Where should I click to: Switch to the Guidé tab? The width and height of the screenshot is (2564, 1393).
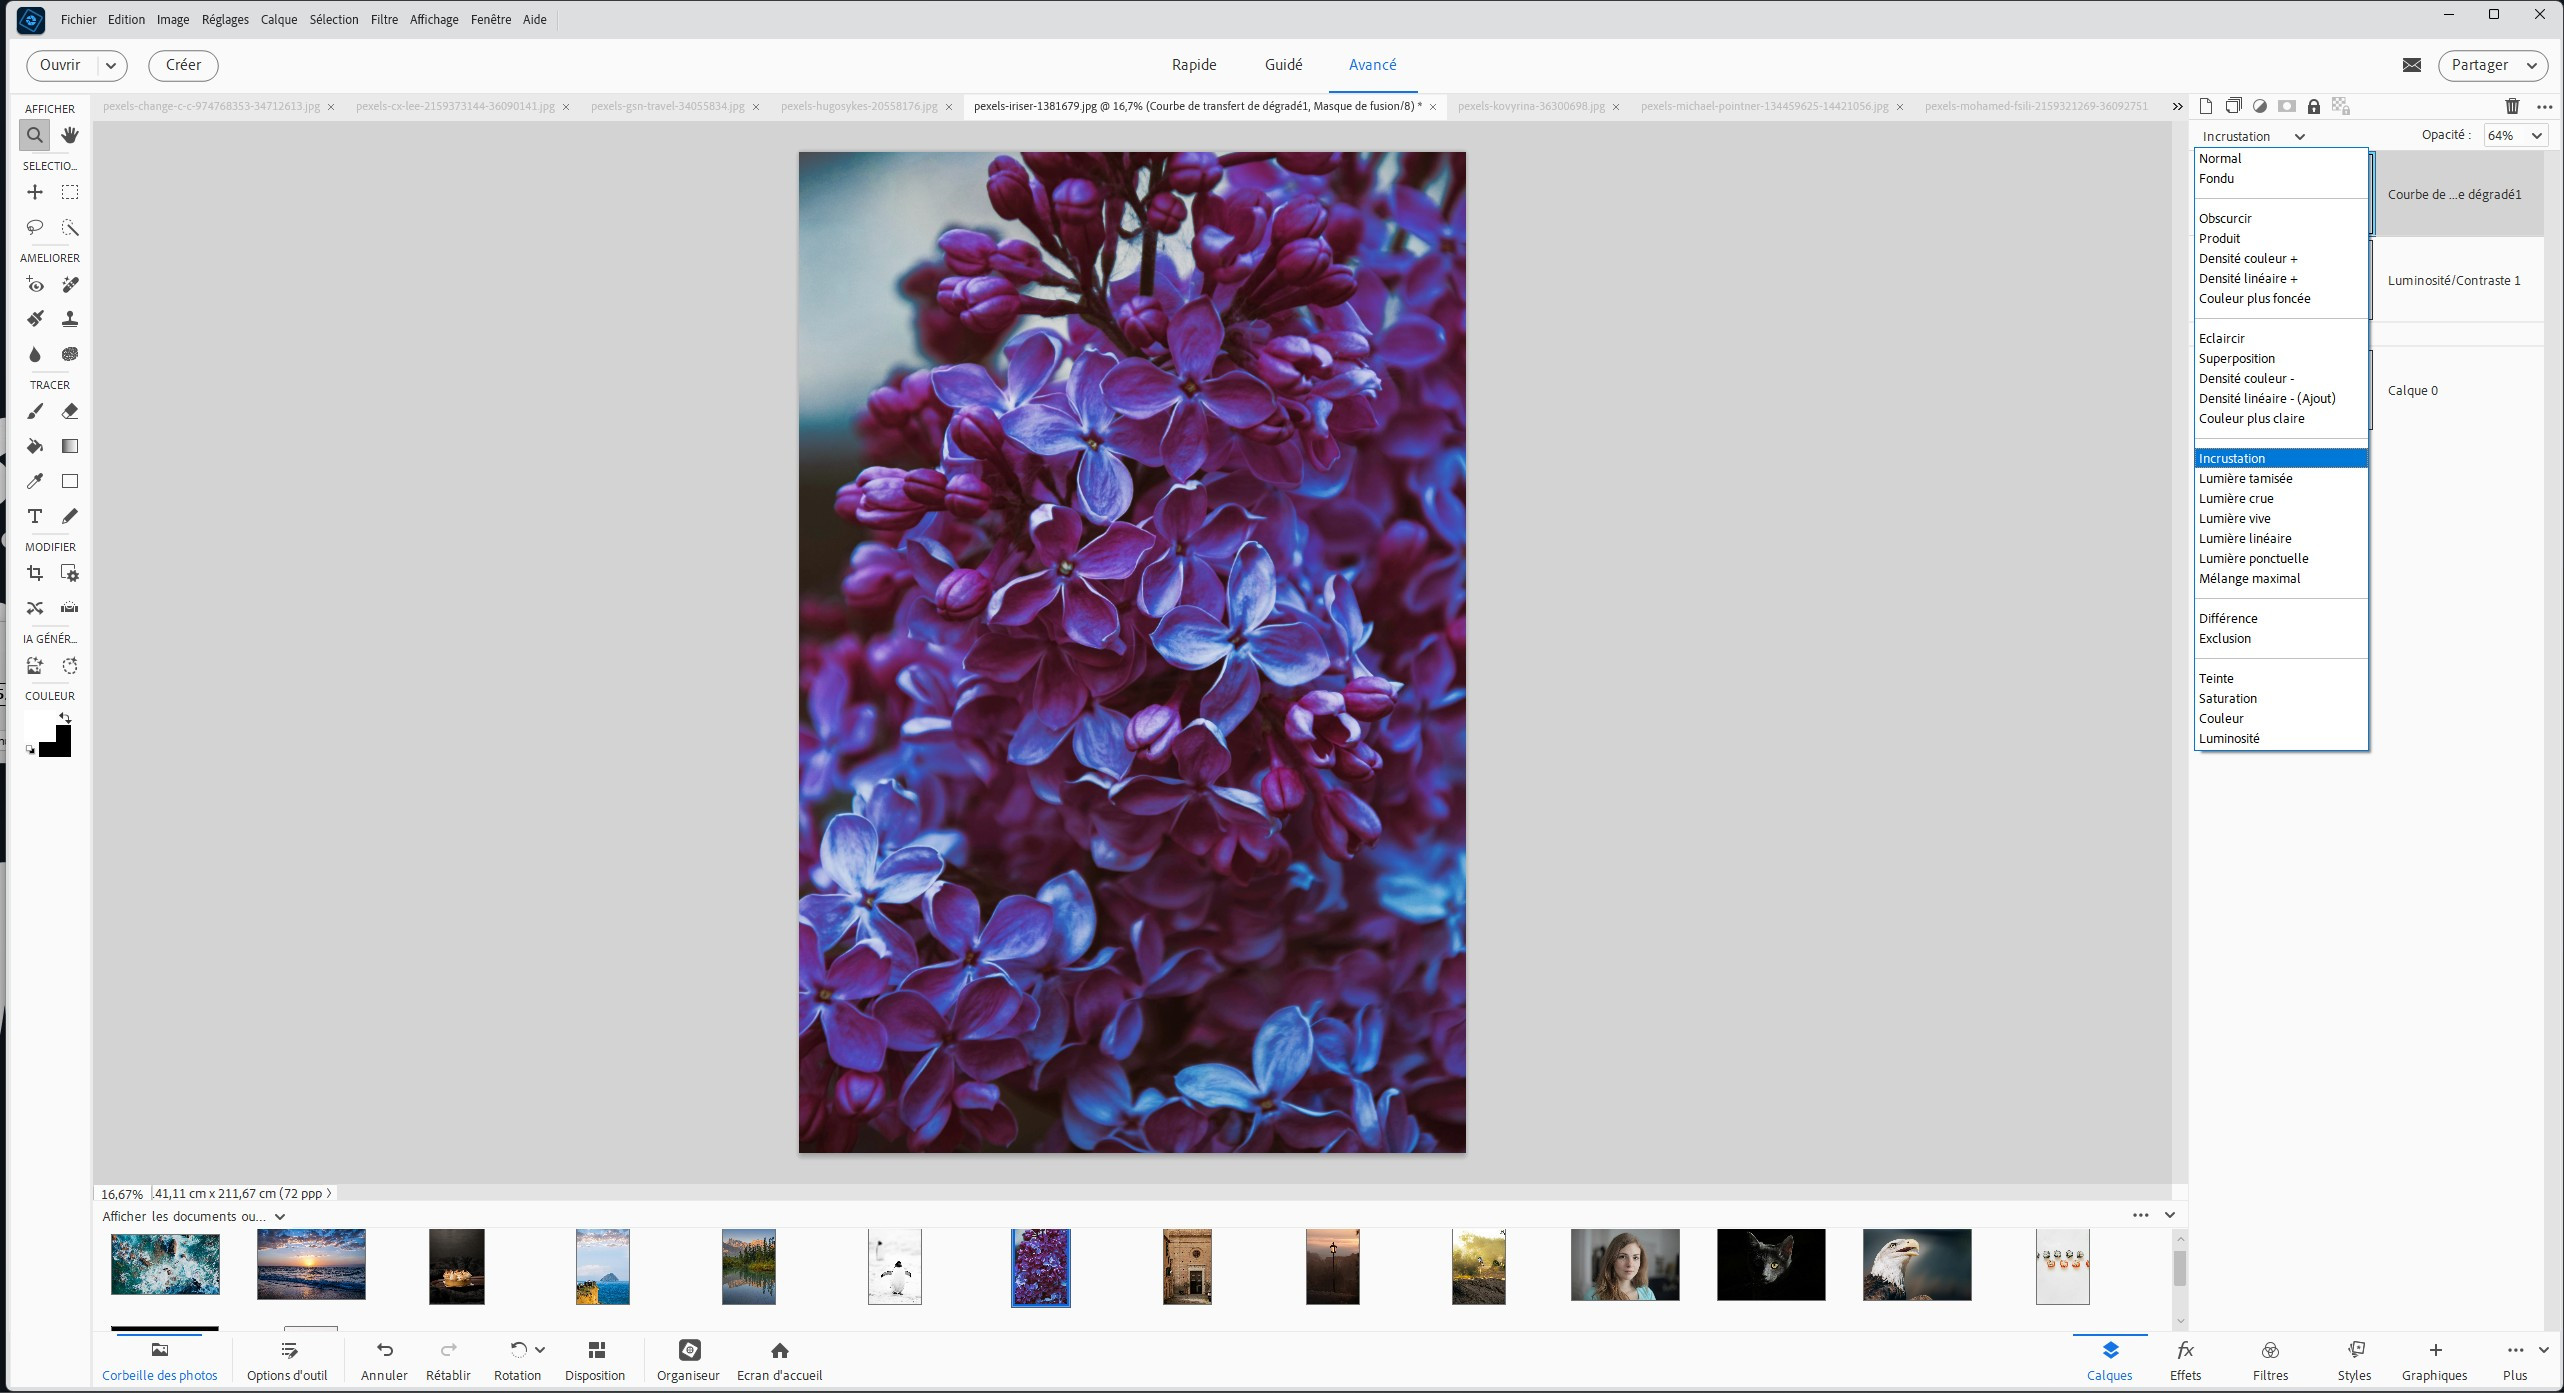pos(1283,65)
